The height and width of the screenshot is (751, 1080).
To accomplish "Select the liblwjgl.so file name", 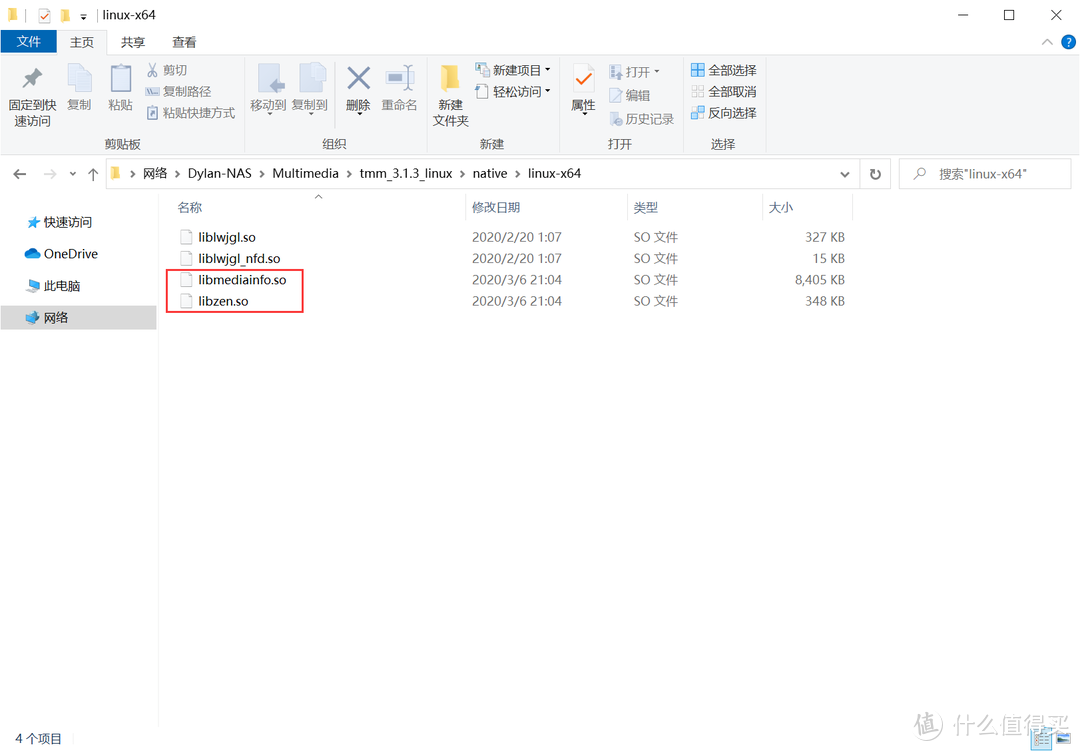I will 227,237.
